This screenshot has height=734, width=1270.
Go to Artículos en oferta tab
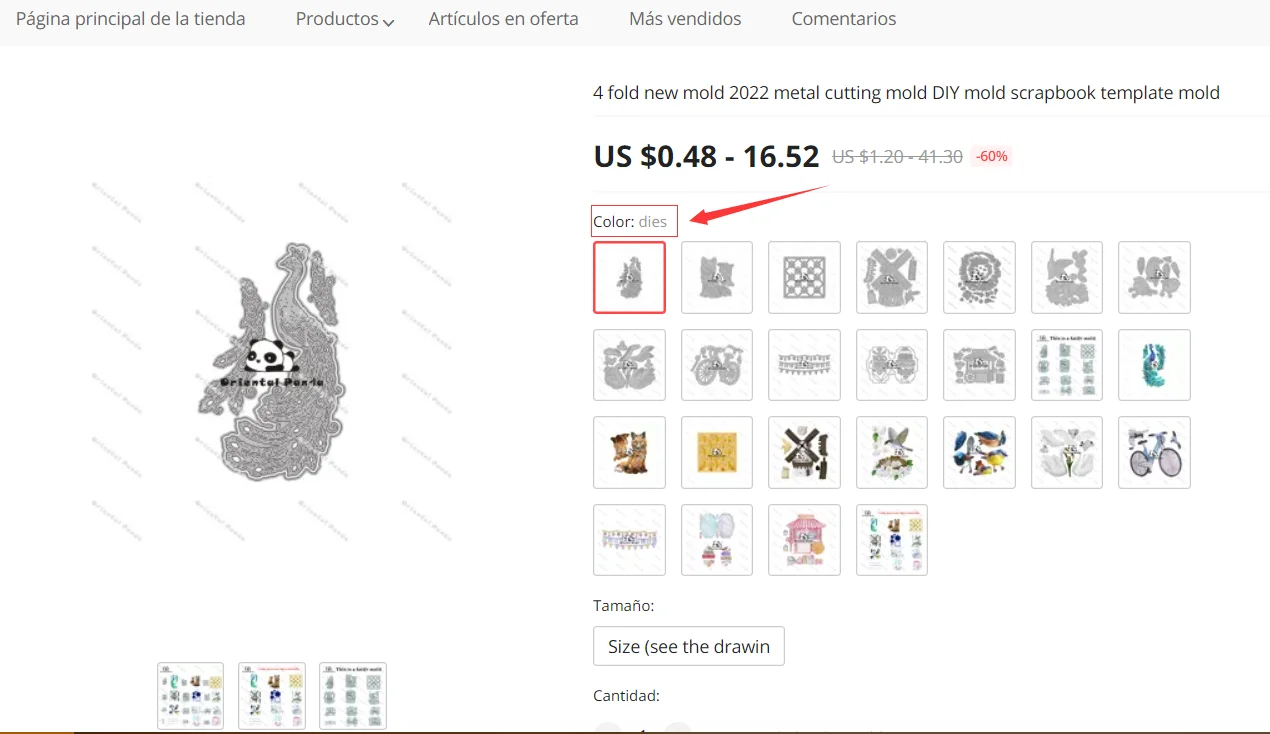(503, 19)
